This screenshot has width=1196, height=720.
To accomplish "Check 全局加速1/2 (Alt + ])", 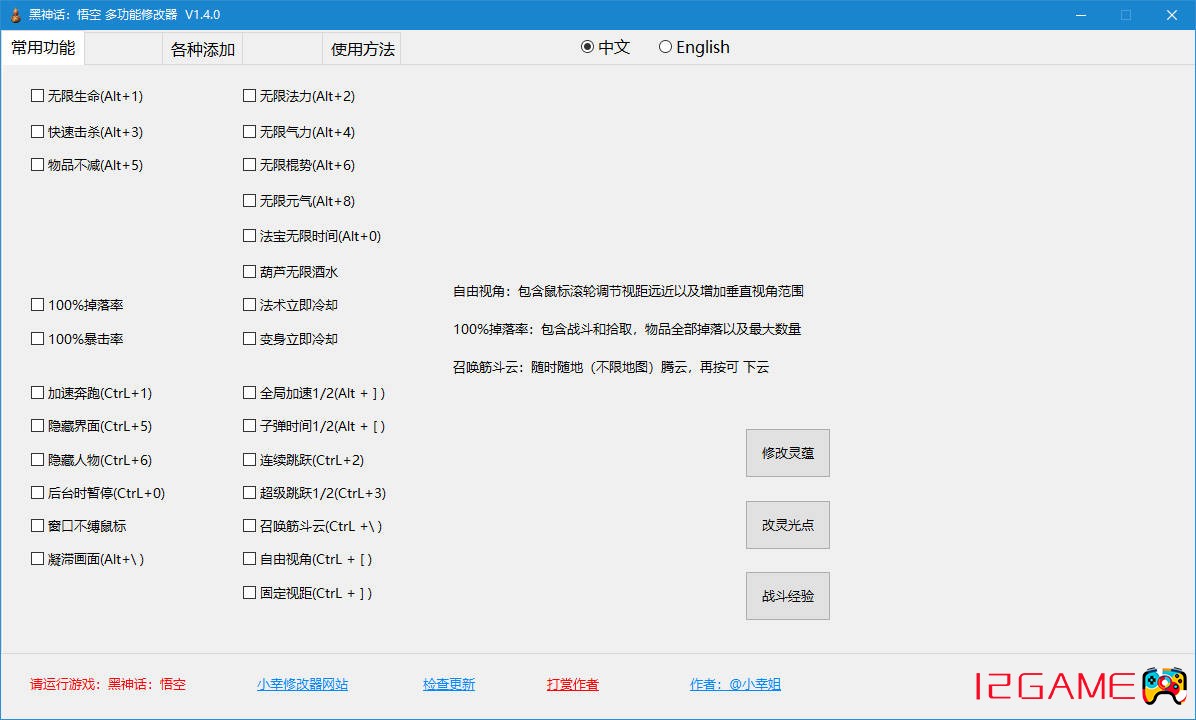I will (x=249, y=392).
